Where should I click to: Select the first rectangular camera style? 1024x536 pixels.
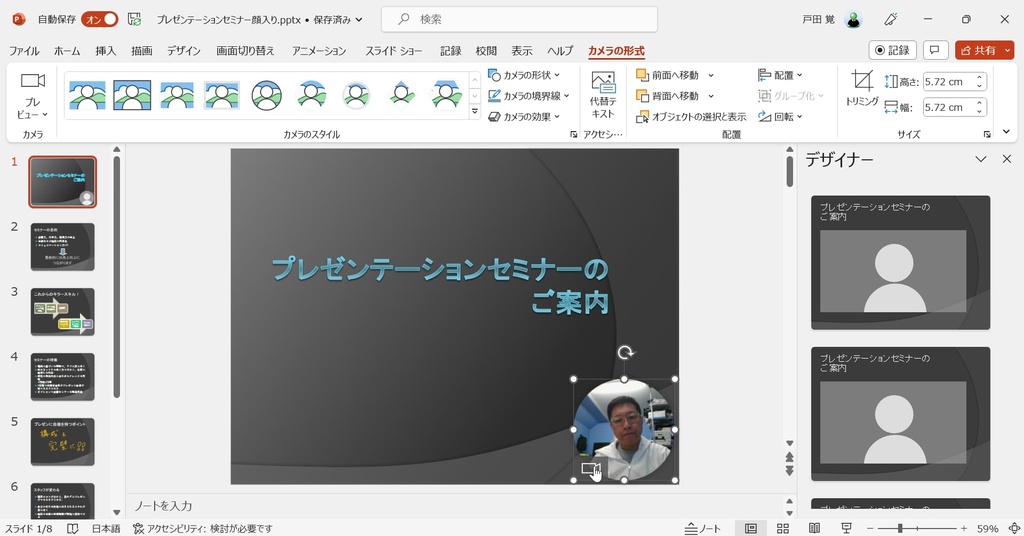[87, 95]
